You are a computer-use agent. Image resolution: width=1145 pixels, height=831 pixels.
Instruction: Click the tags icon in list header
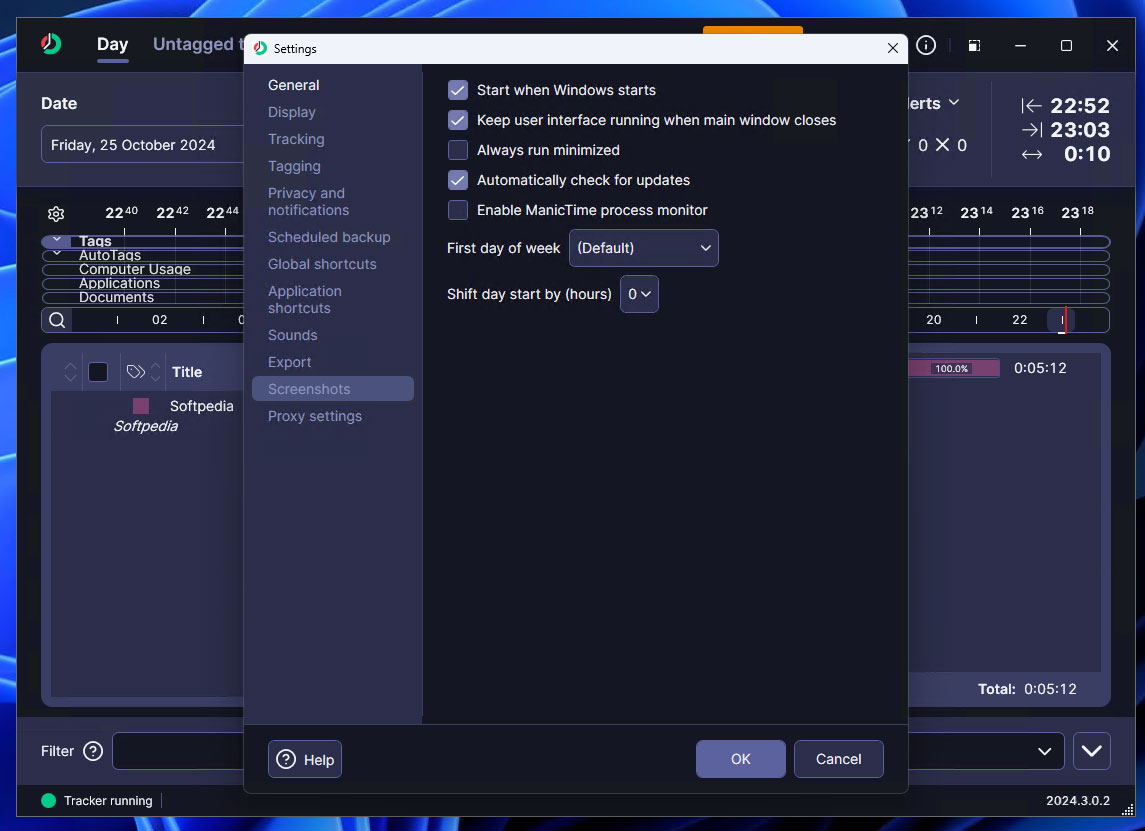pos(136,372)
